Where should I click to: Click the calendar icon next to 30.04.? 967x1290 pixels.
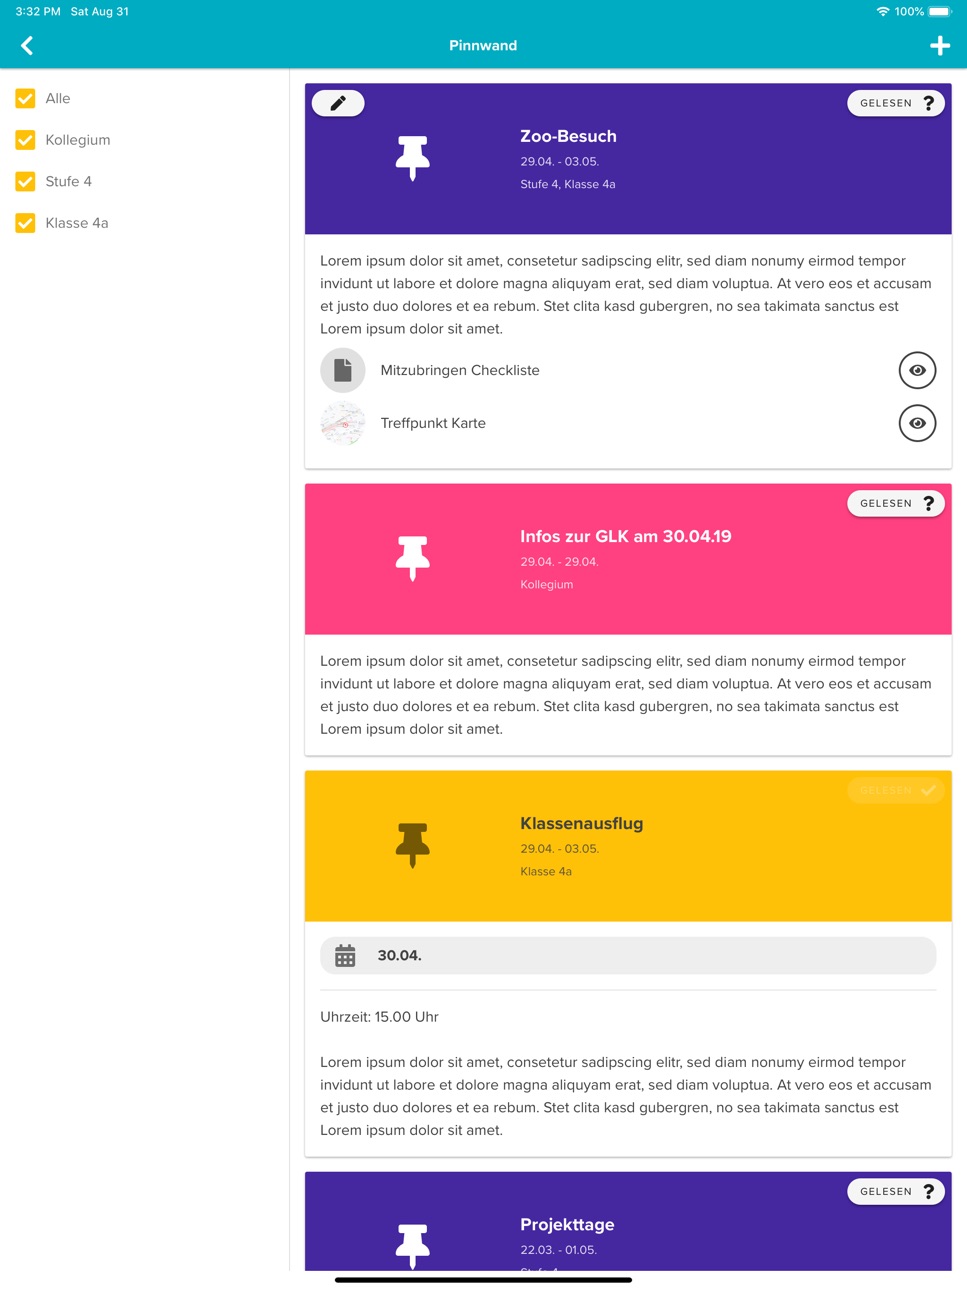click(x=345, y=955)
